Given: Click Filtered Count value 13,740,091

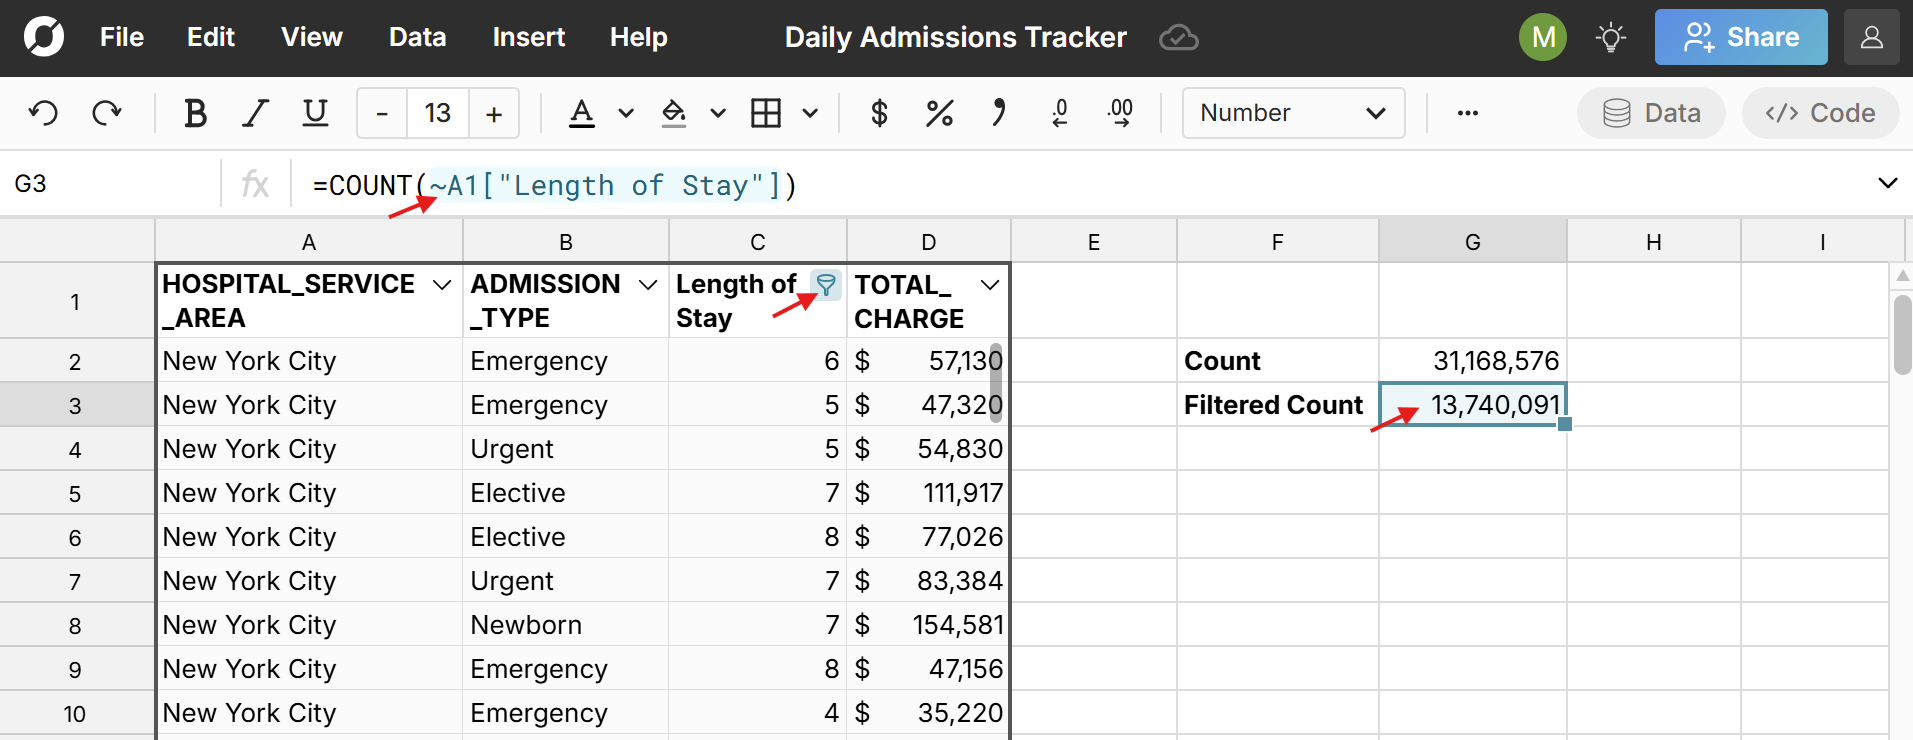Looking at the screenshot, I should 1473,405.
